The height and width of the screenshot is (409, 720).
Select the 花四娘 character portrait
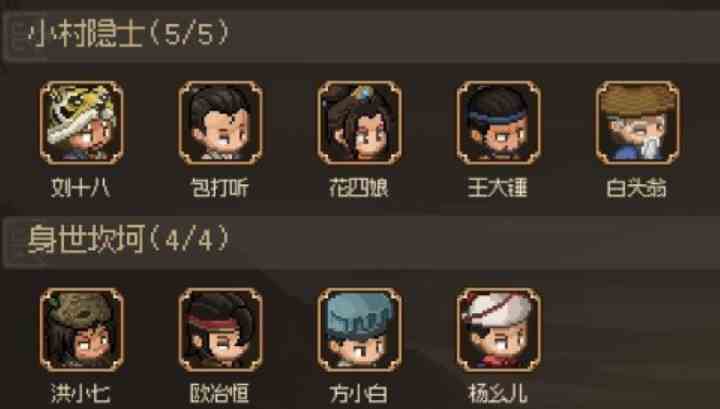[360, 123]
